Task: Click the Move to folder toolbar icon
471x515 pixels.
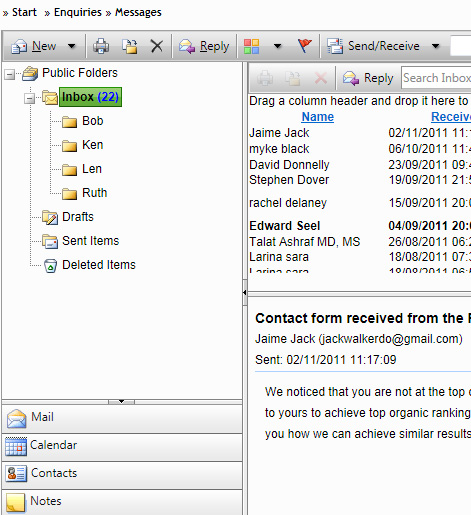Action: tap(129, 46)
